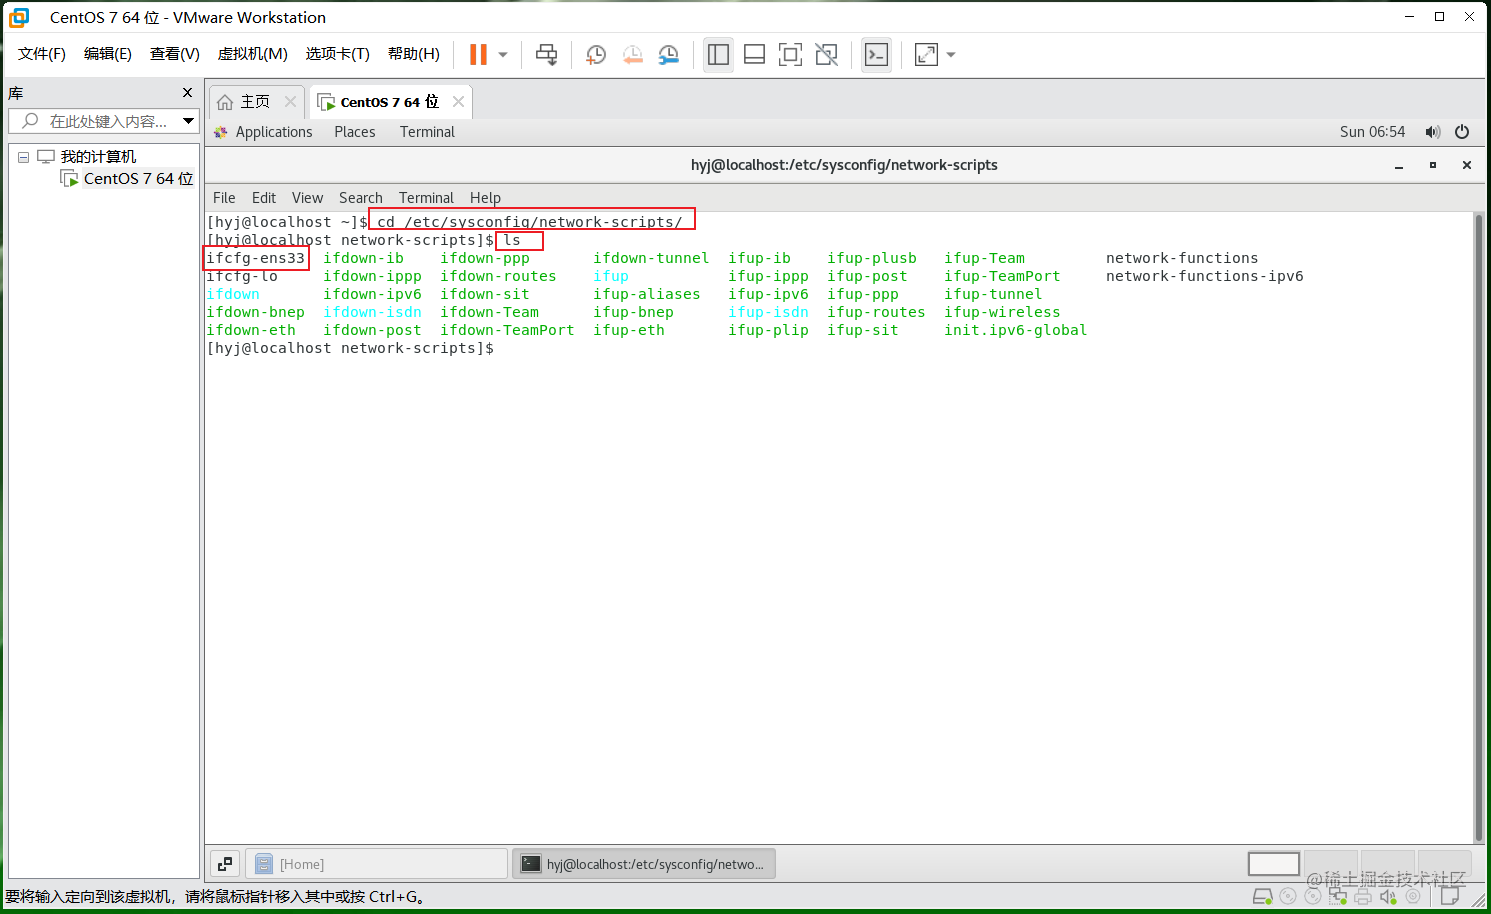
Task: Send Ctrl+Alt+Del to the virtual machine
Action: click(546, 55)
